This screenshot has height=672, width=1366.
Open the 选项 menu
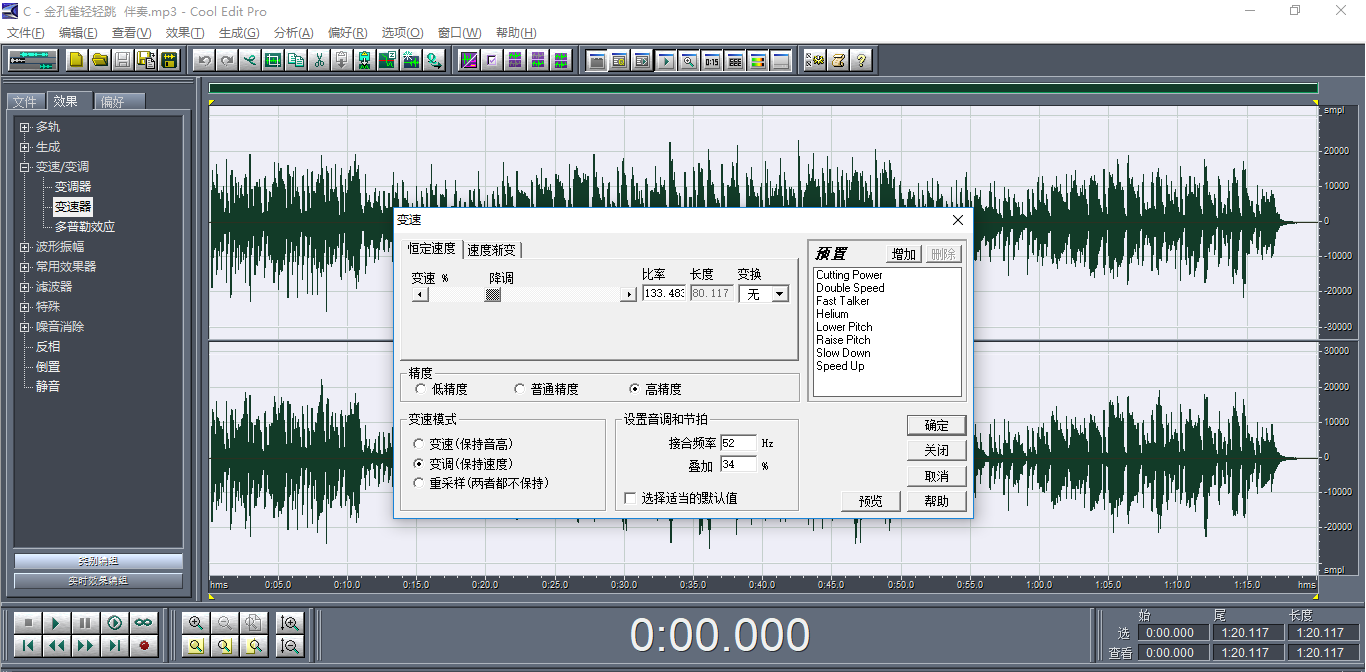[401, 32]
